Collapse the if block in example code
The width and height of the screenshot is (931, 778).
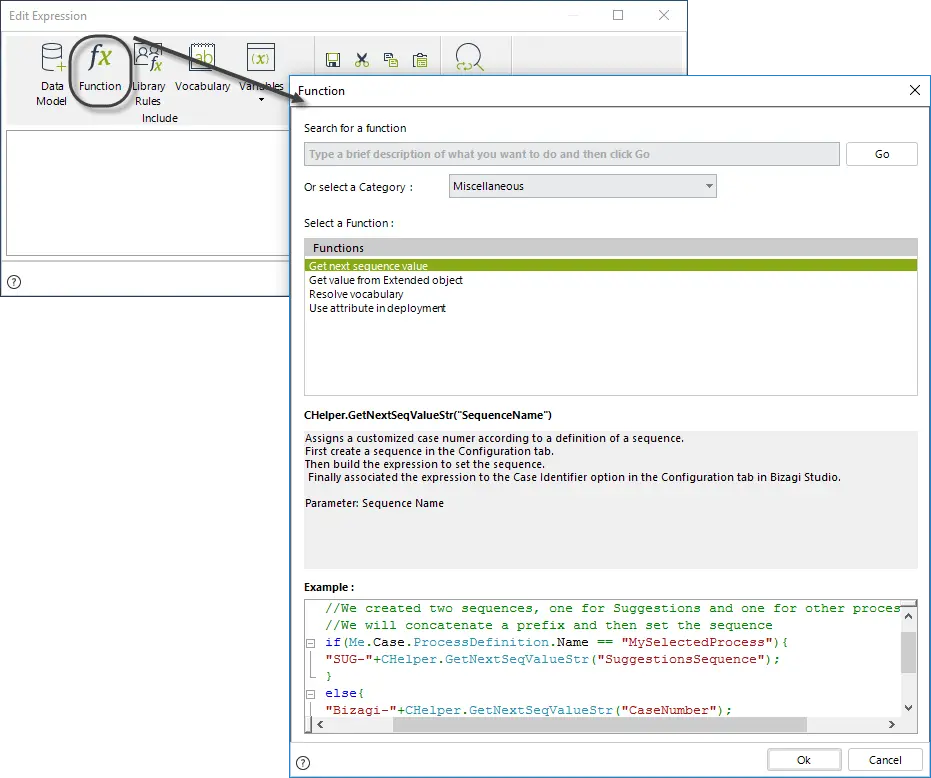coord(310,643)
